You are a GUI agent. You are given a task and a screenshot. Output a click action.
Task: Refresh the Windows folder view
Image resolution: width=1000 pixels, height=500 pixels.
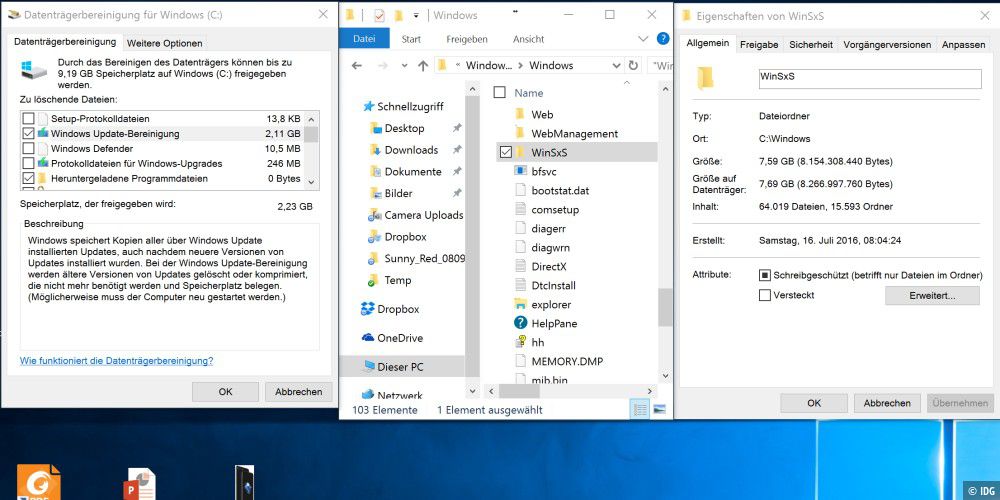633,66
